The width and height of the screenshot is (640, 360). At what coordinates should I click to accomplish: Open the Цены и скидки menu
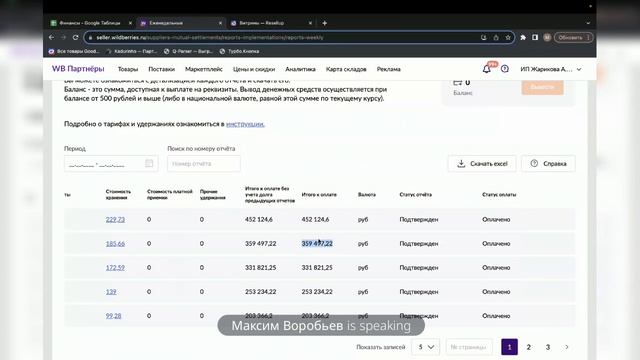coord(254,69)
